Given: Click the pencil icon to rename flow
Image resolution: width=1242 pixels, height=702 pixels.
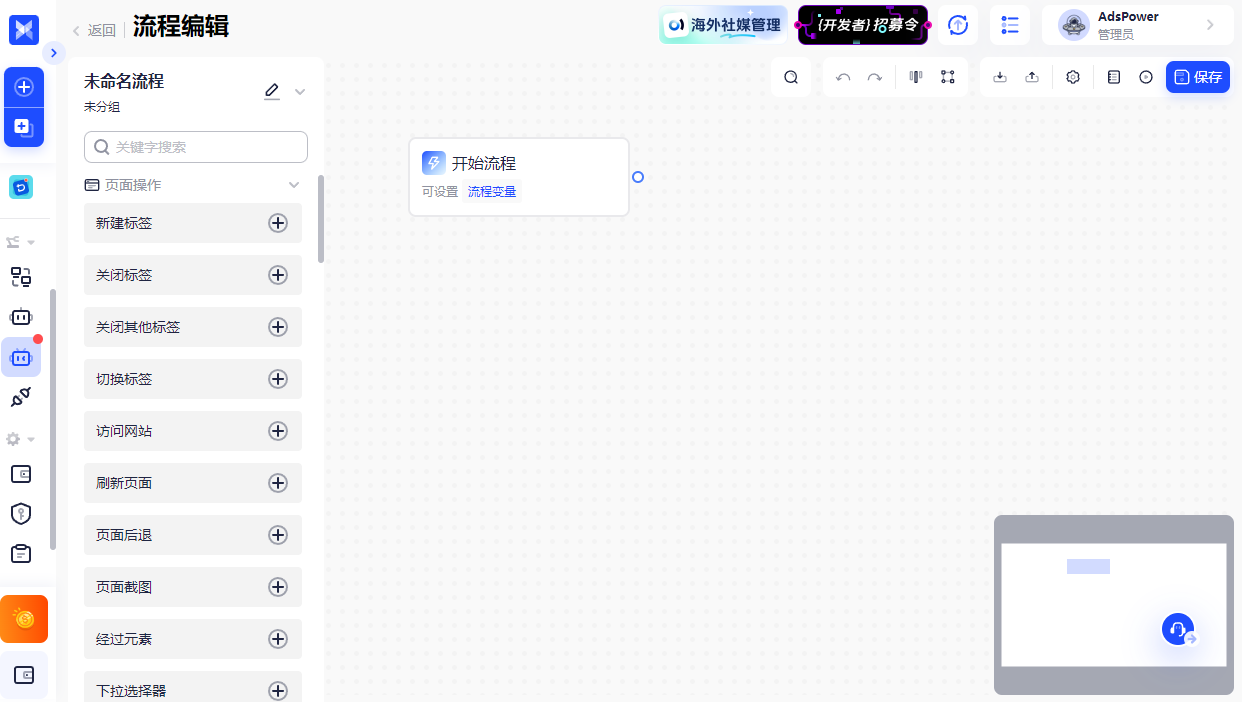Looking at the screenshot, I should point(271,90).
